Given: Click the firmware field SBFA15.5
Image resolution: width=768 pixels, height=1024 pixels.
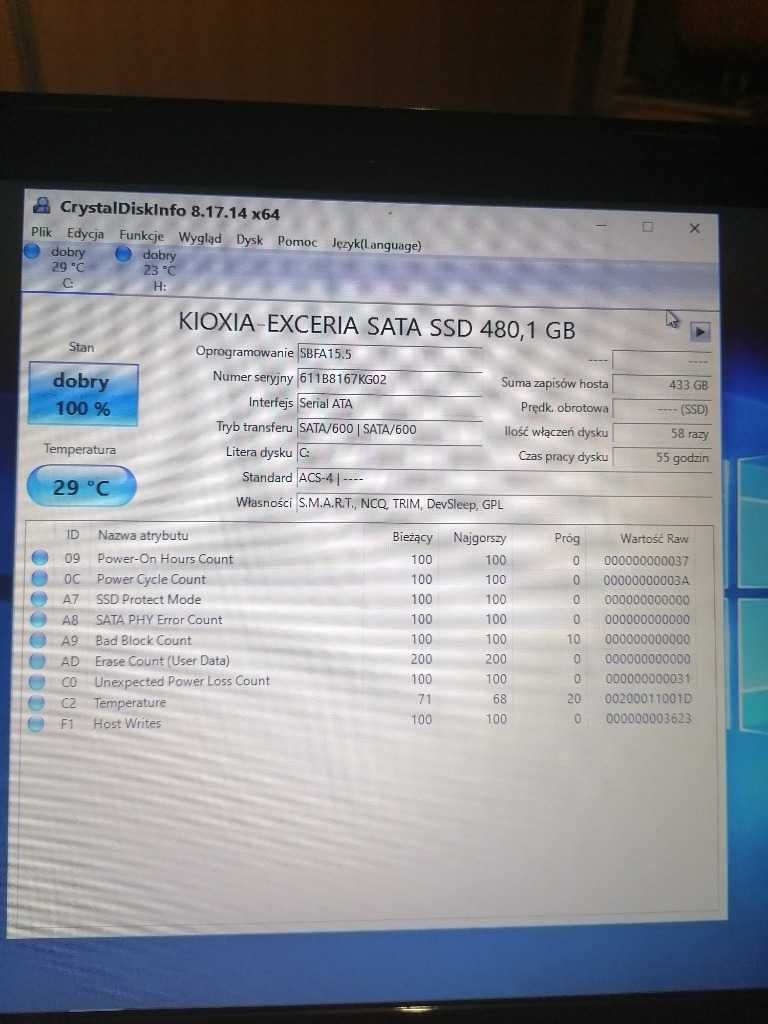Looking at the screenshot, I should [x=389, y=354].
